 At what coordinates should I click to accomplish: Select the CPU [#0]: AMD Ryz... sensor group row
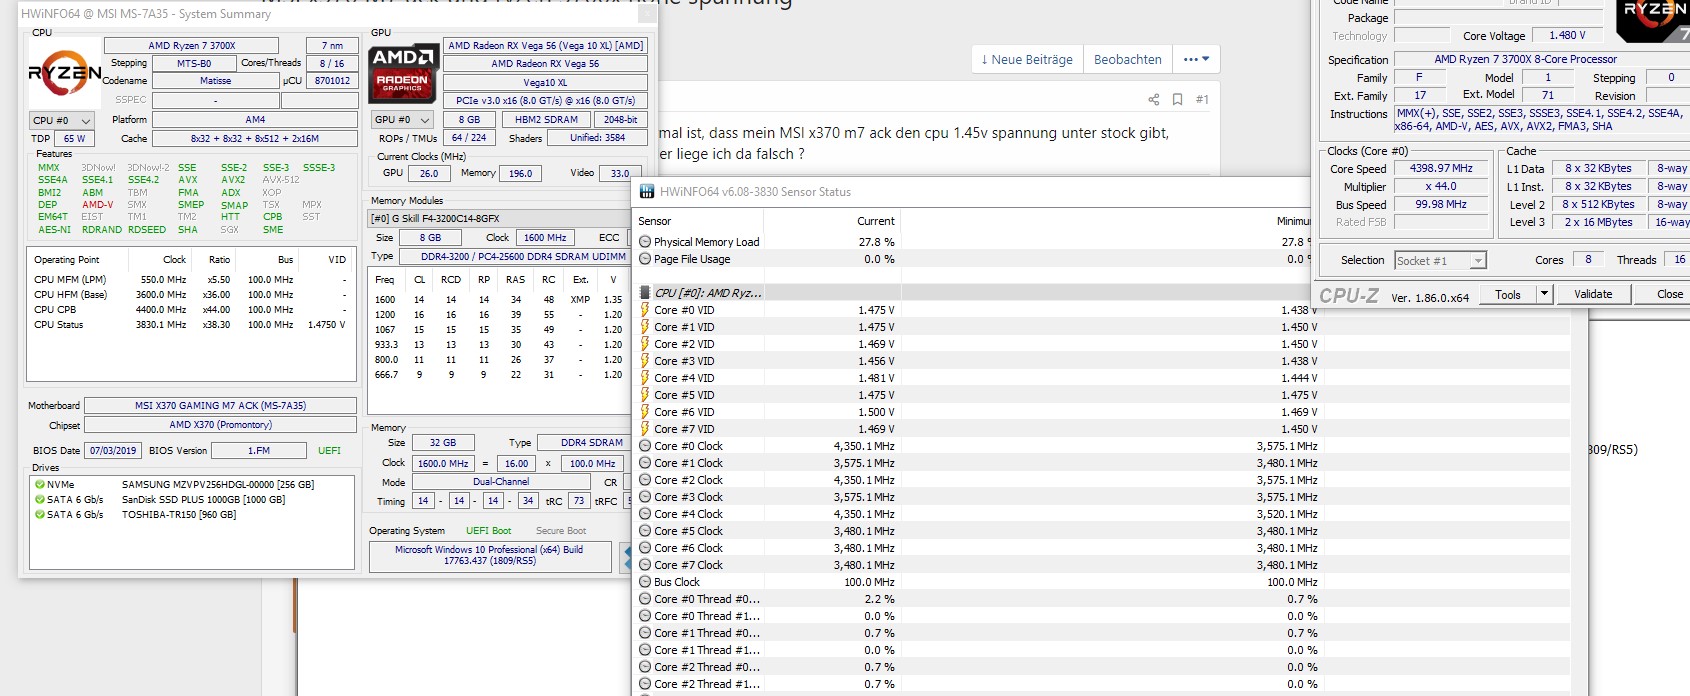[x=973, y=293]
